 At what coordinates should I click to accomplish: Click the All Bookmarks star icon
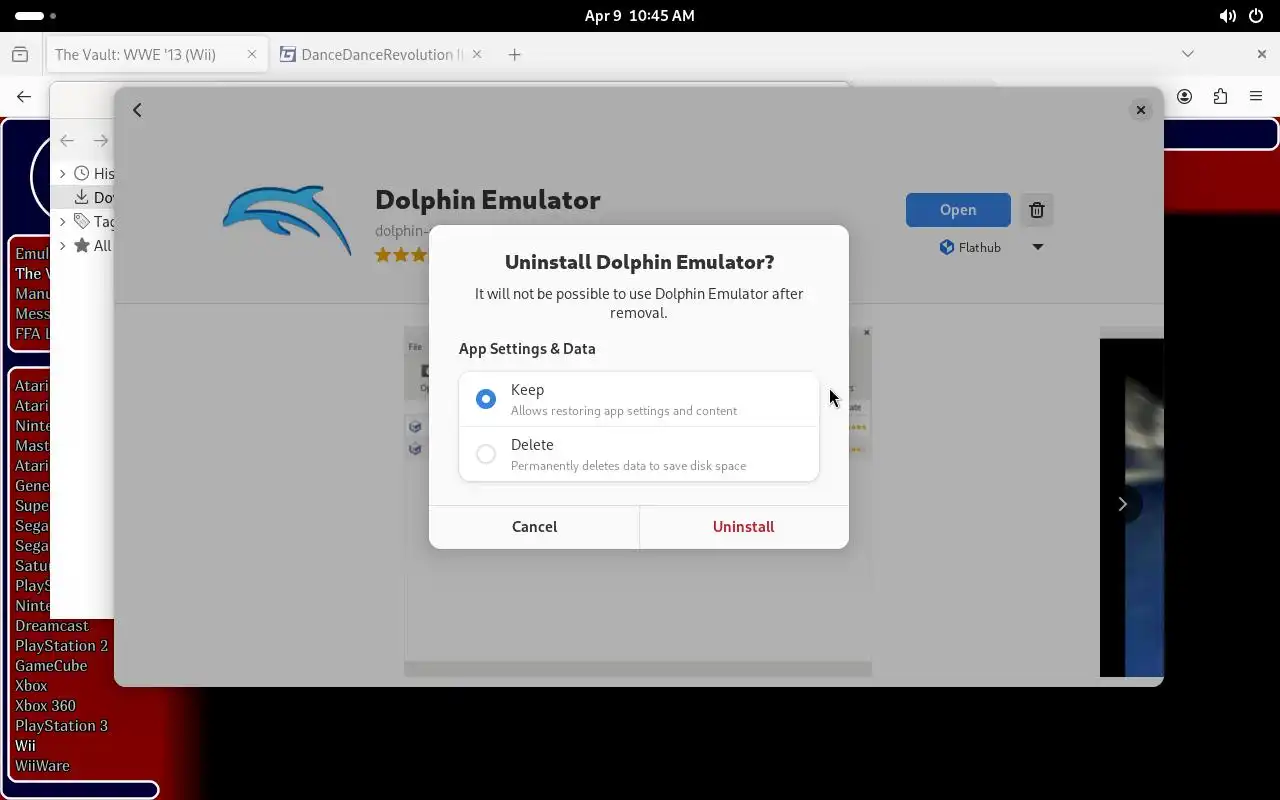click(82, 246)
